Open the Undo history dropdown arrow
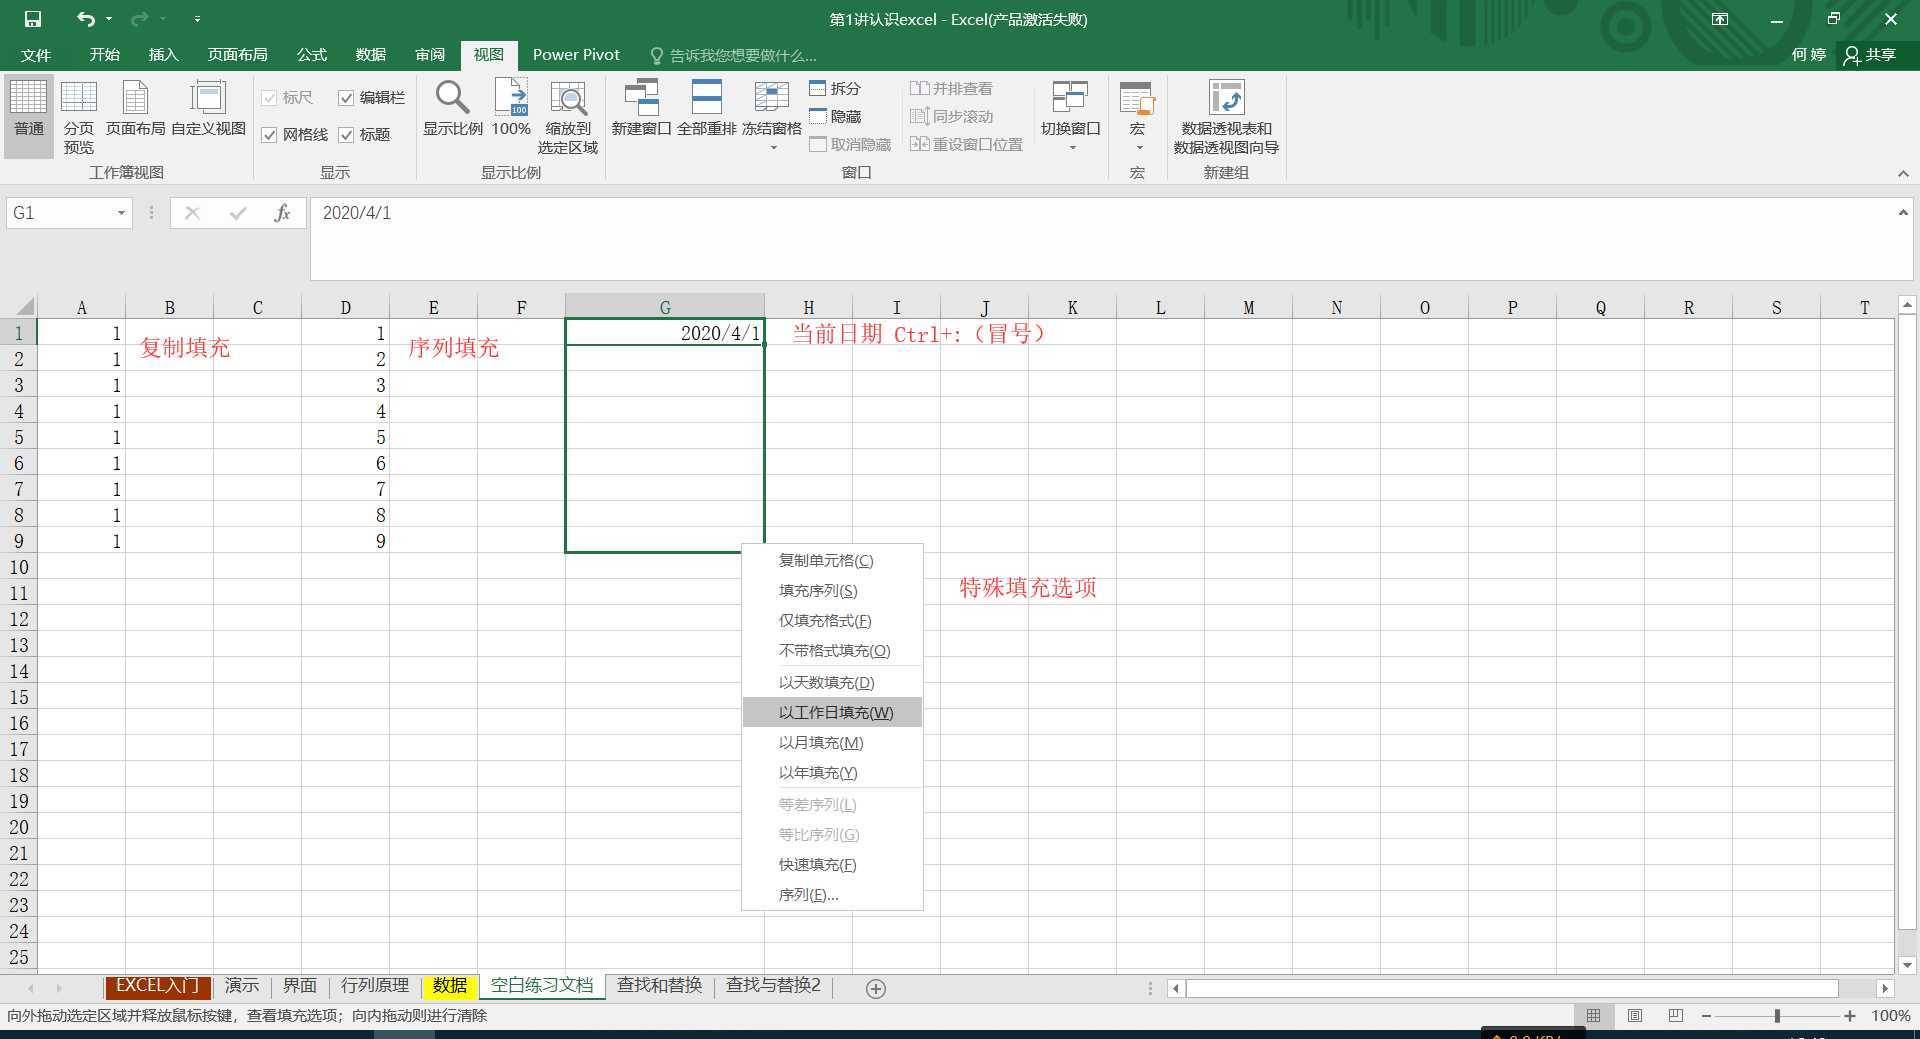1920x1039 pixels. pos(109,19)
